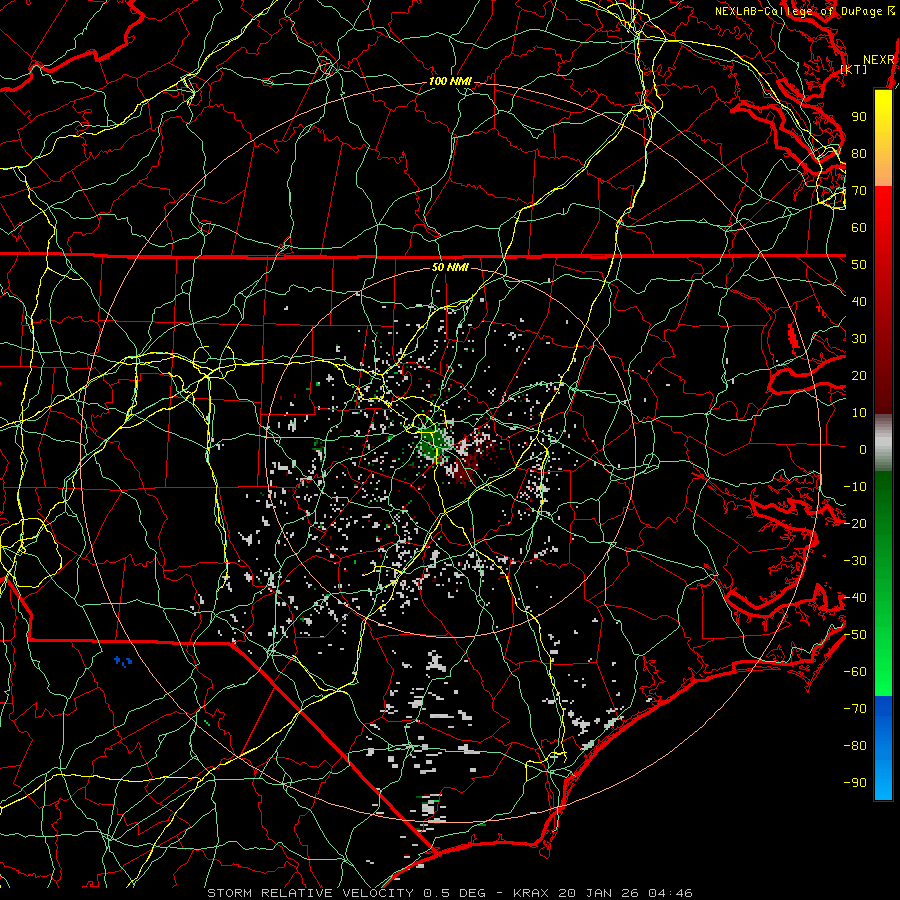Image resolution: width=900 pixels, height=900 pixels.
Task: Click the -70 value on the velocity scale
Action: tap(855, 709)
